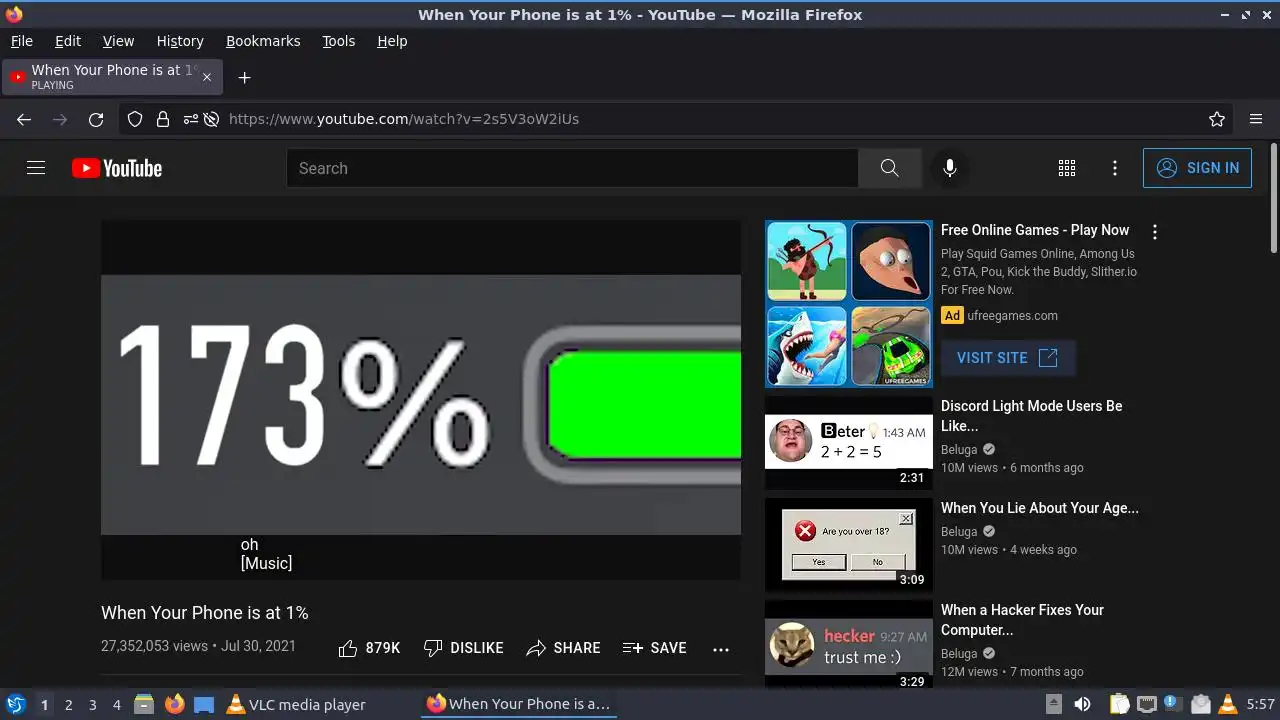Switch to VLC media player taskbar entry
The height and width of the screenshot is (720, 1280).
pyautogui.click(x=297, y=704)
